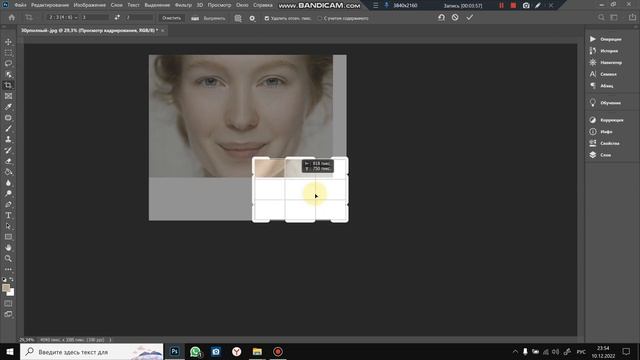
Task: Open the Коррекция (Adjustments) panel
Action: tap(607, 120)
